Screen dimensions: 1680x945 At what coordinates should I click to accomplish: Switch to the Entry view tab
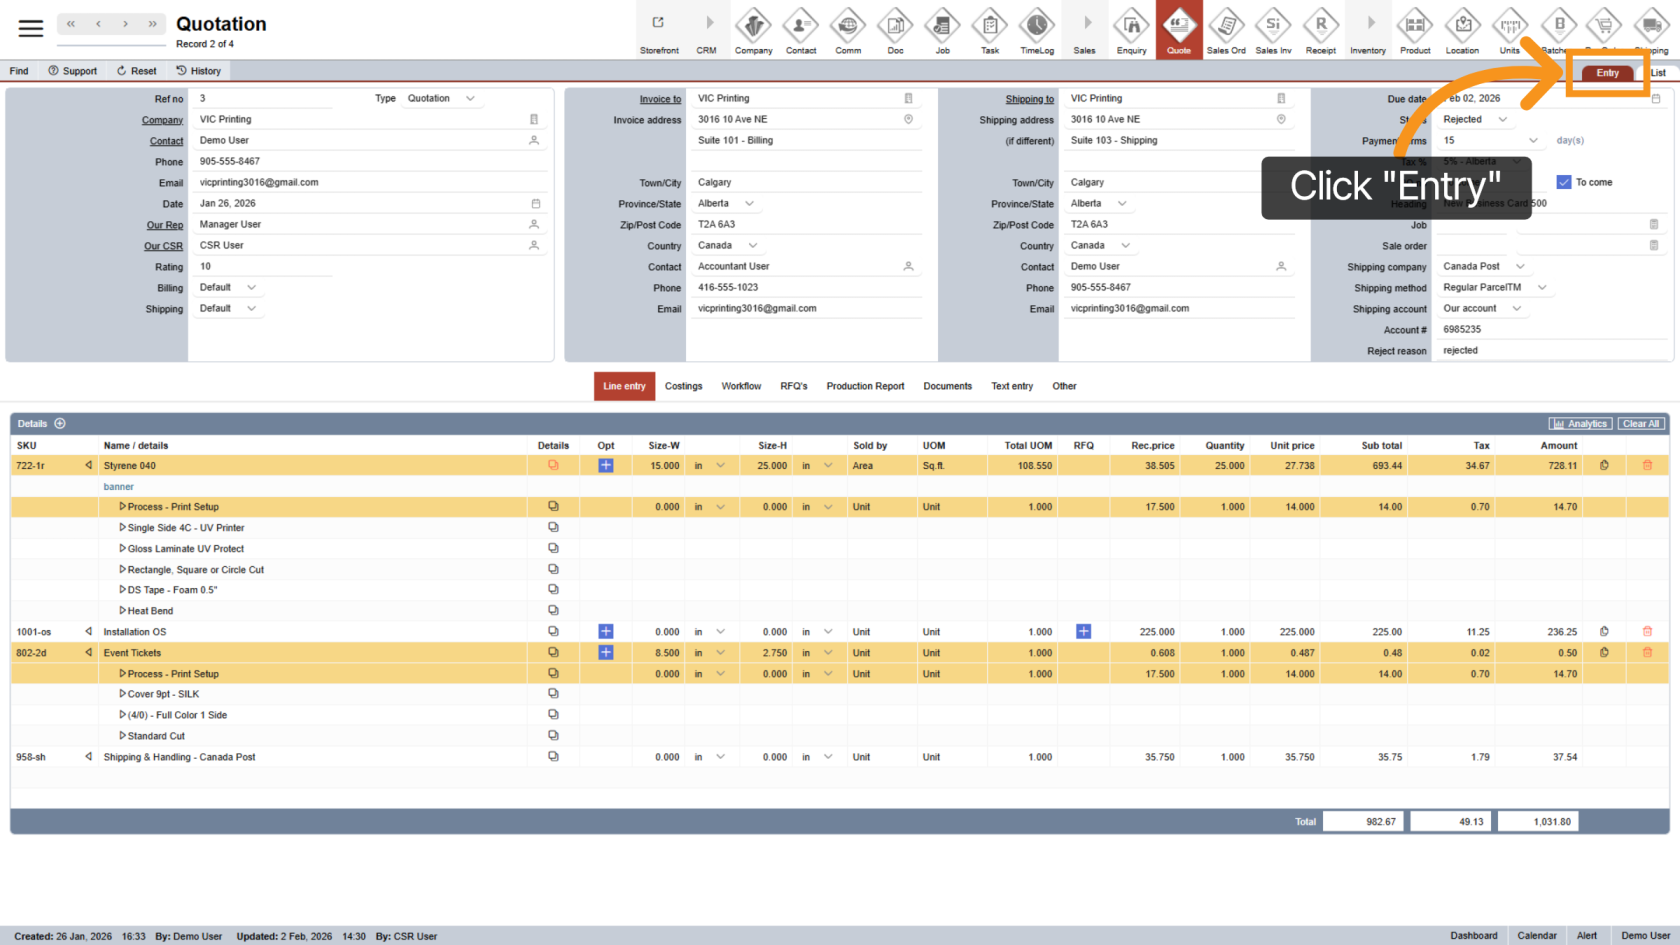click(x=1607, y=73)
